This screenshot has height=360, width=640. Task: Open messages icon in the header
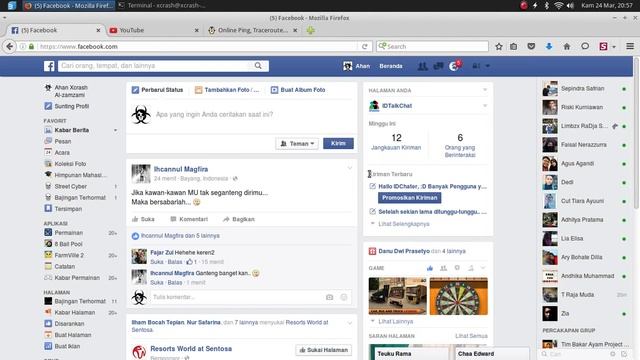coord(438,66)
